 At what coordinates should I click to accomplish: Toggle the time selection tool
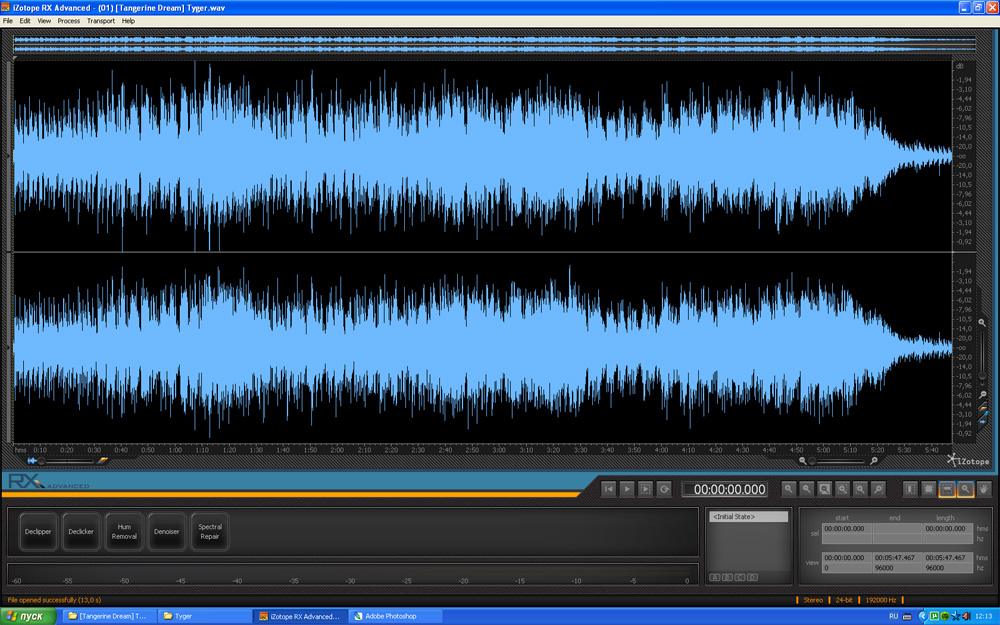click(x=911, y=489)
